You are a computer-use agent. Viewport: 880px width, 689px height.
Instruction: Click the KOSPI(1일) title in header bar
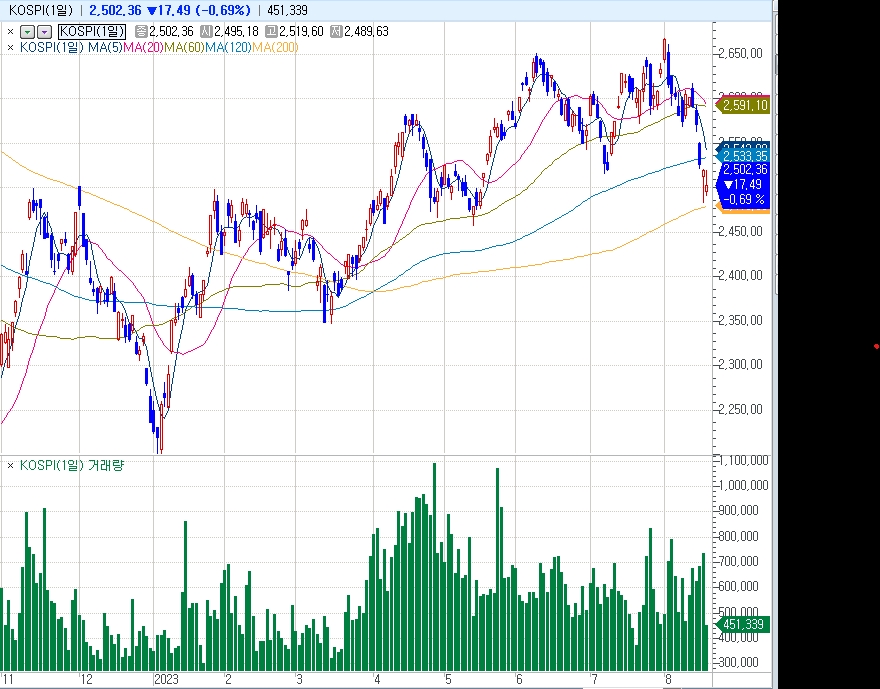pos(40,10)
